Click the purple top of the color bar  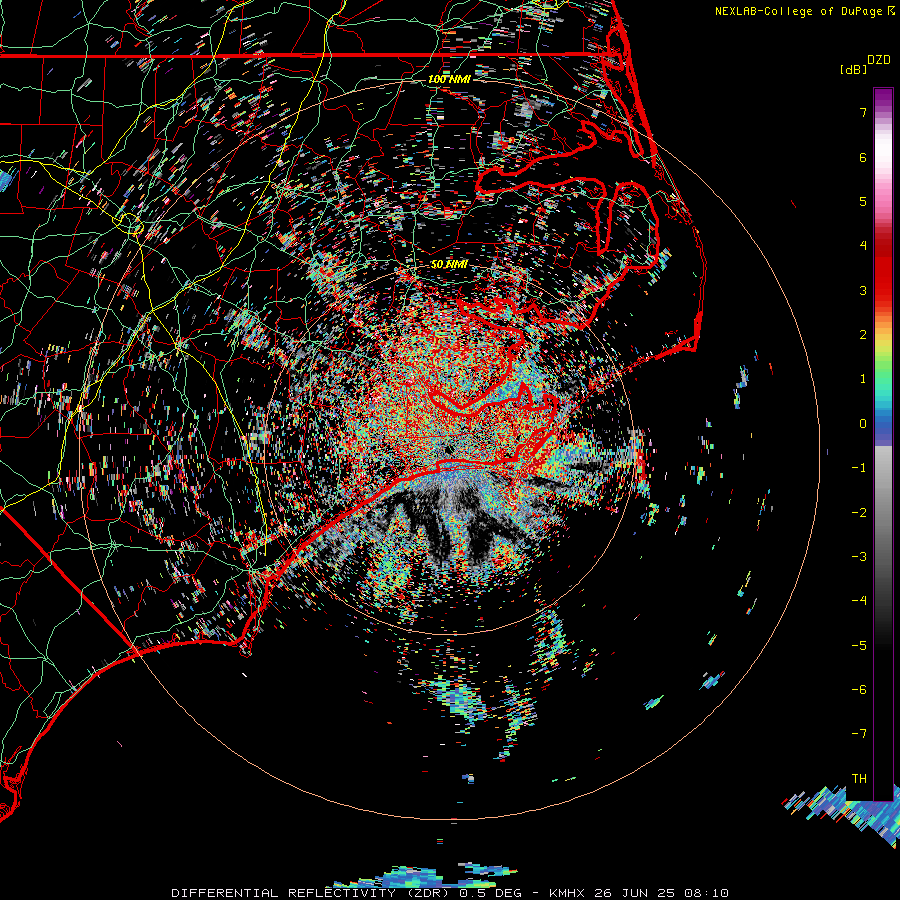click(883, 98)
